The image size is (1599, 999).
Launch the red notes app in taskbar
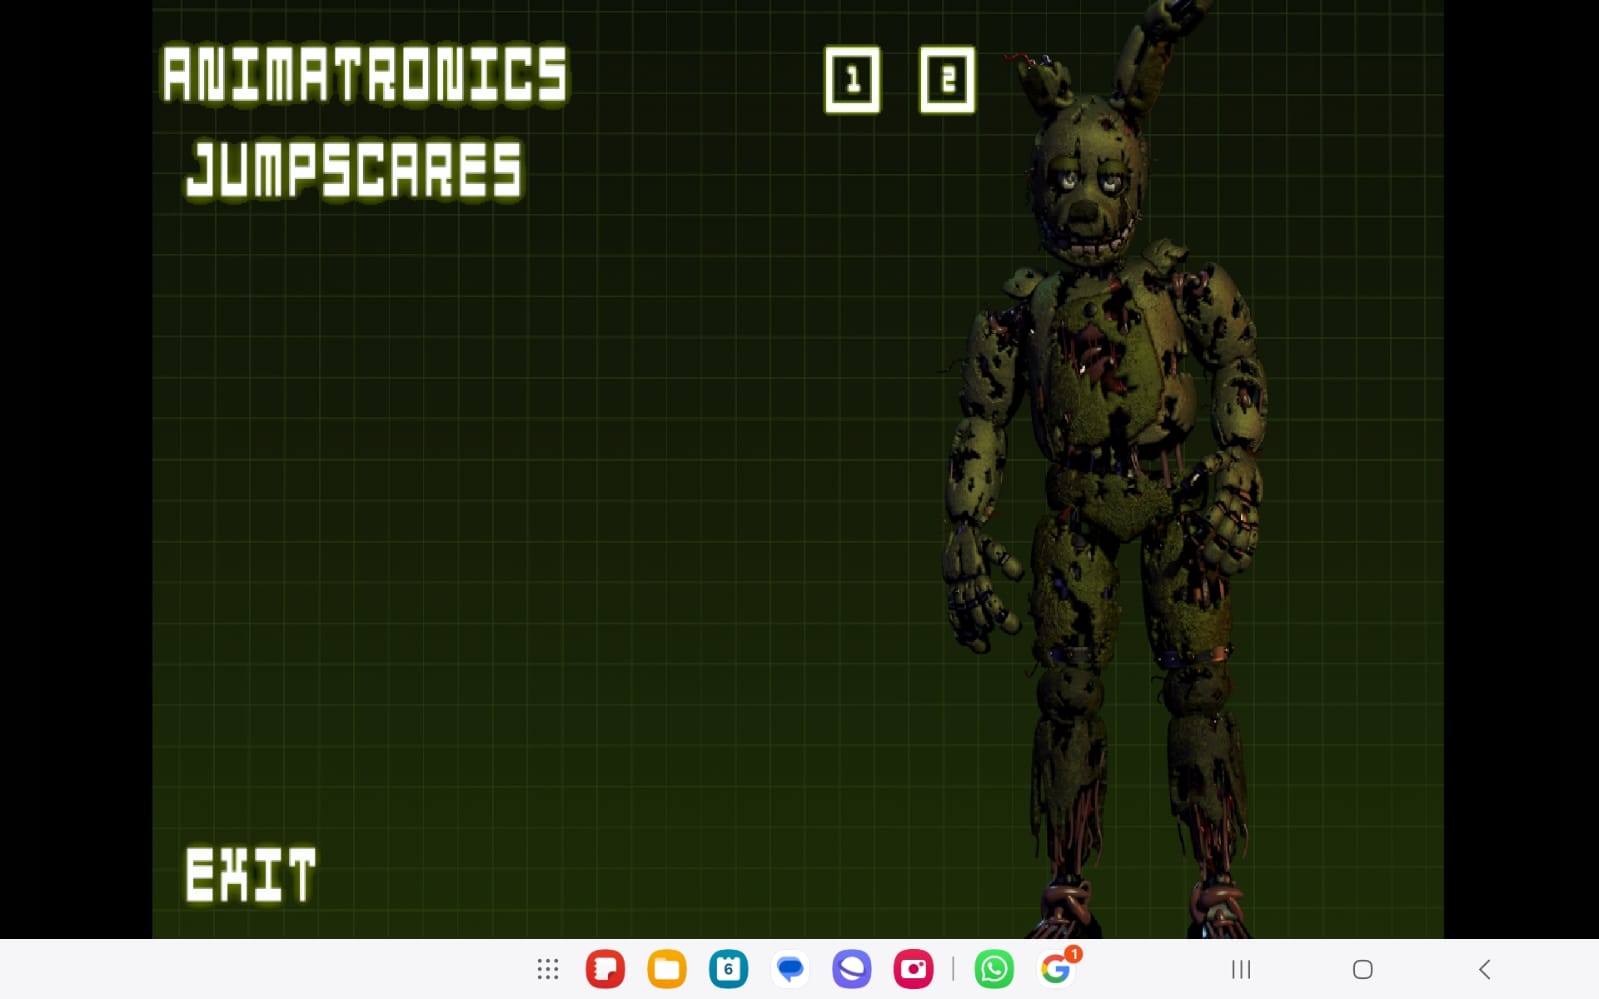tap(605, 969)
